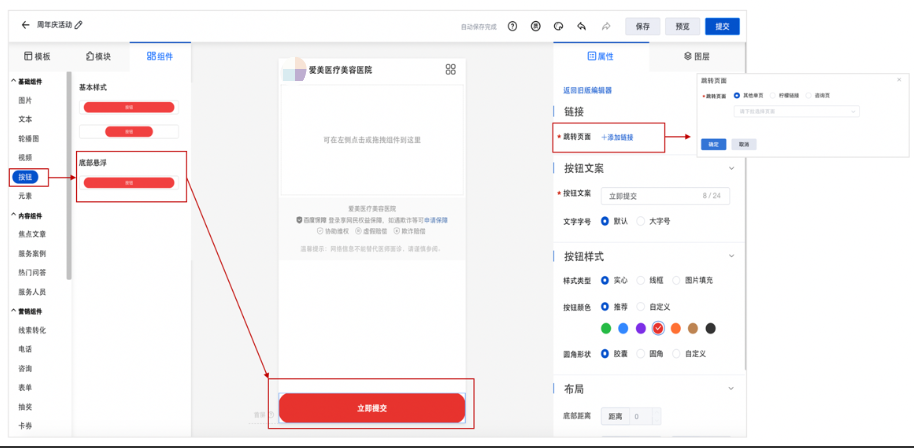Close the 跳转页面 dialog with the X
This screenshot has width=914, height=448.
pyautogui.click(x=899, y=80)
